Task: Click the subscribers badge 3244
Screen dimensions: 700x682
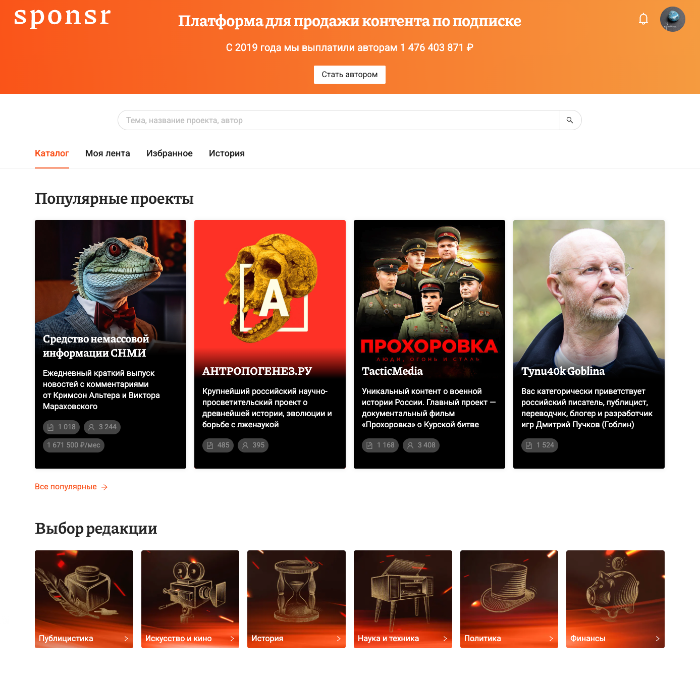Action: point(102,427)
